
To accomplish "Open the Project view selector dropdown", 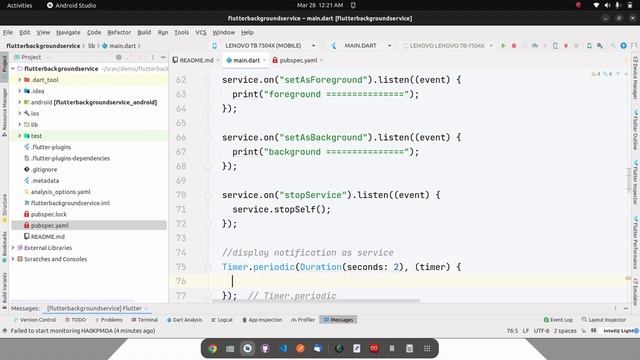I will click(x=32, y=57).
